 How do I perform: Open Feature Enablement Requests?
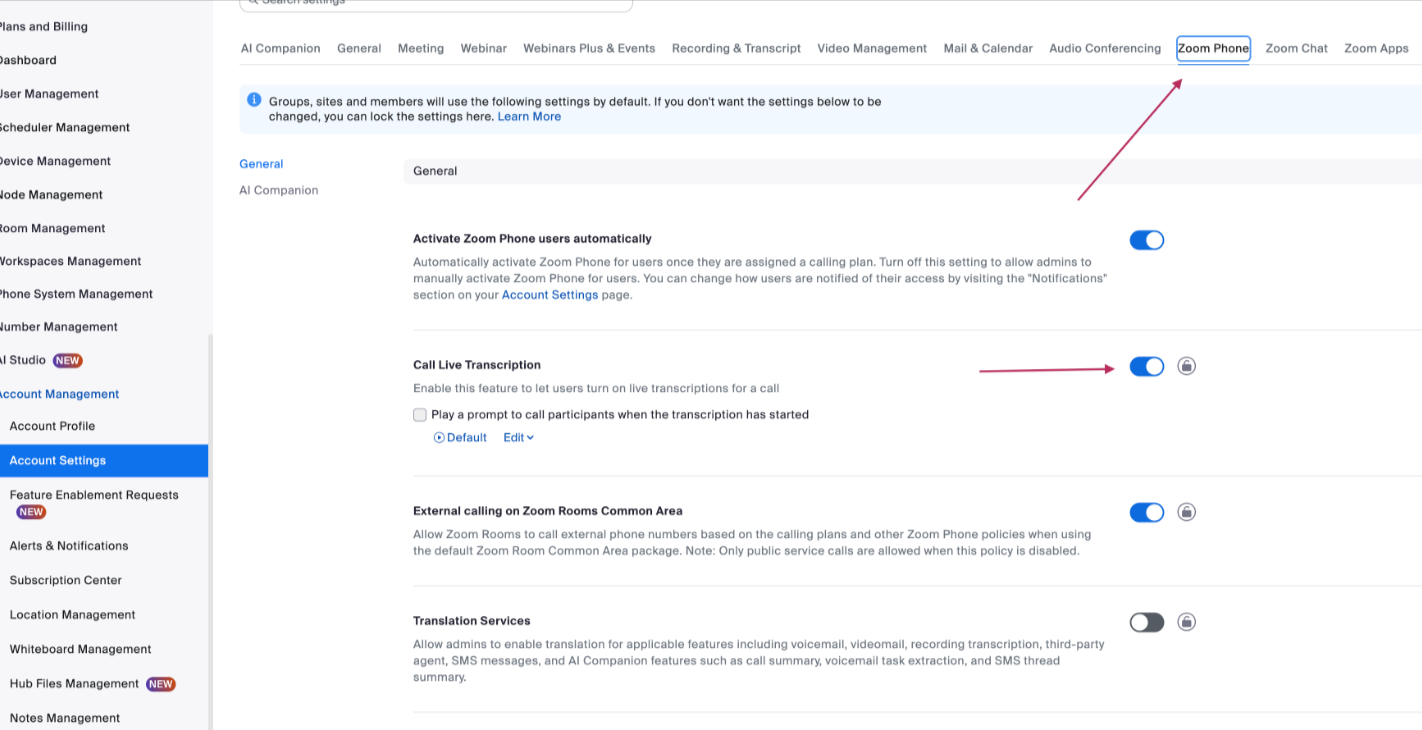(x=94, y=495)
